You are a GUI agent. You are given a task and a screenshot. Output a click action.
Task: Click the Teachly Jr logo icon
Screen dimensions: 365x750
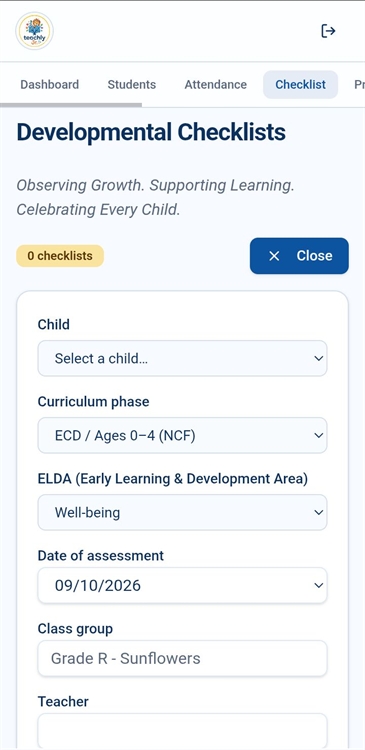[34, 31]
